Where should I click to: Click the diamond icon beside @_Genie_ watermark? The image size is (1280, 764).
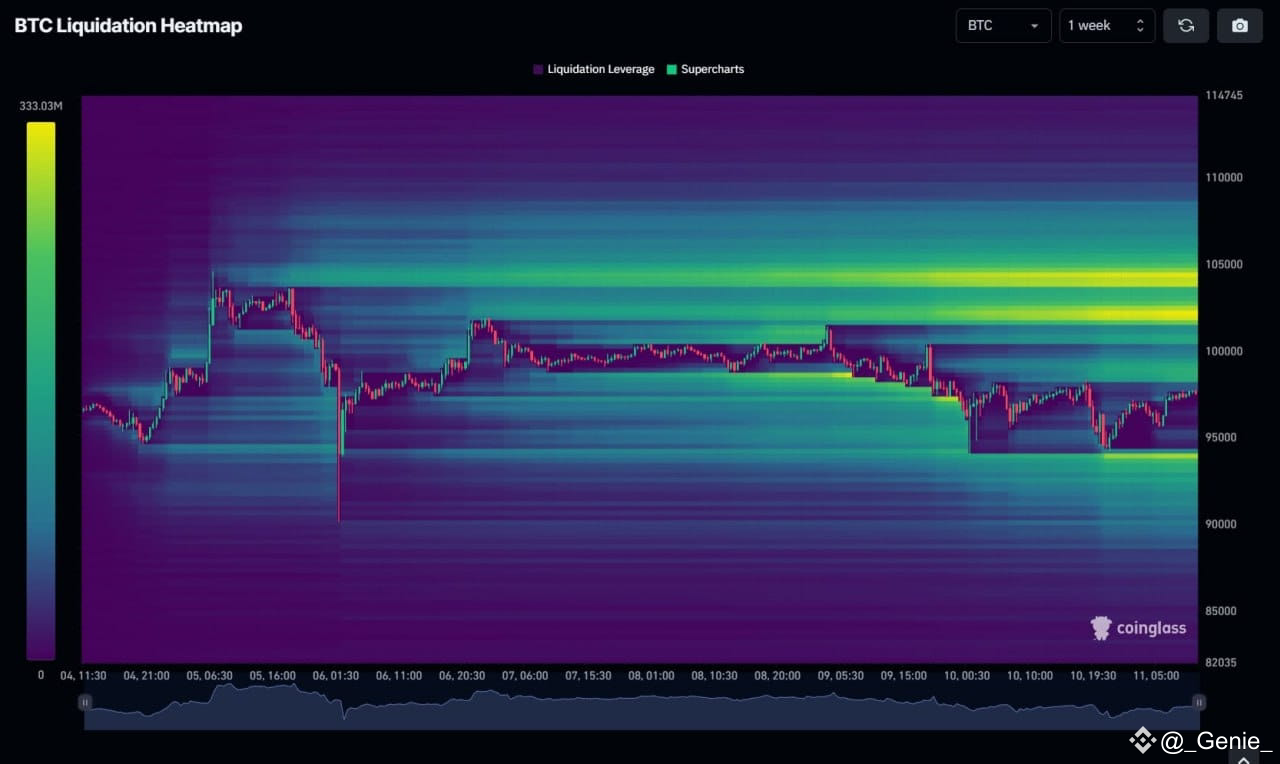(x=1141, y=741)
